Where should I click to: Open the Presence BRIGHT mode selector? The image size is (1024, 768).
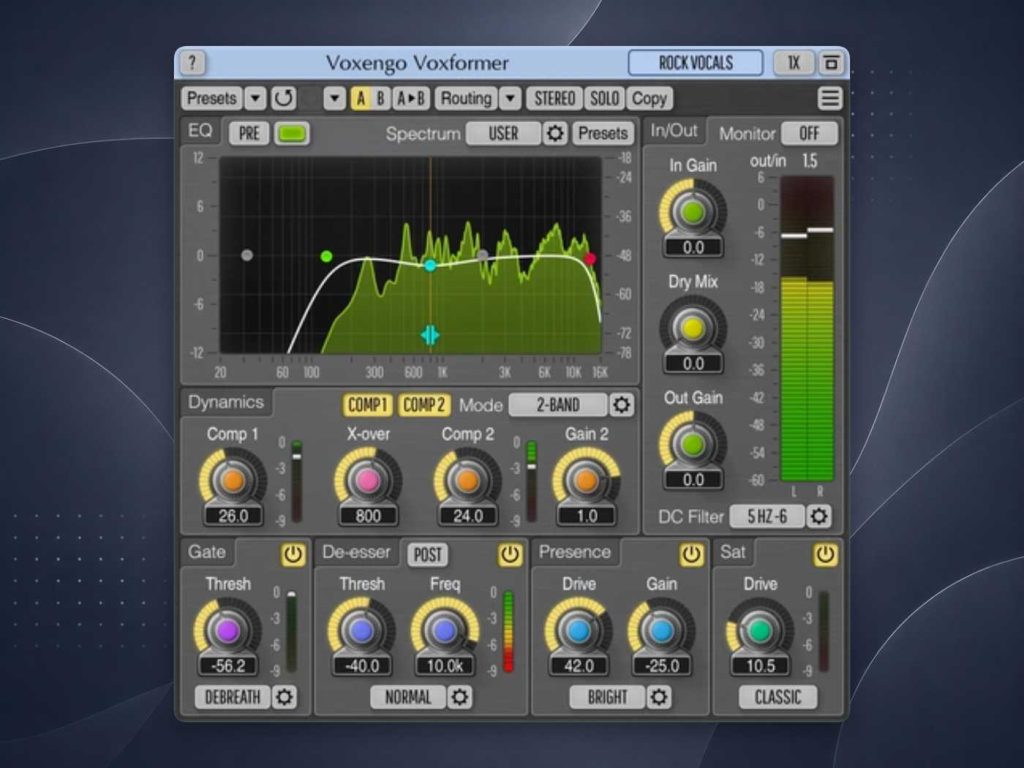[x=607, y=697]
